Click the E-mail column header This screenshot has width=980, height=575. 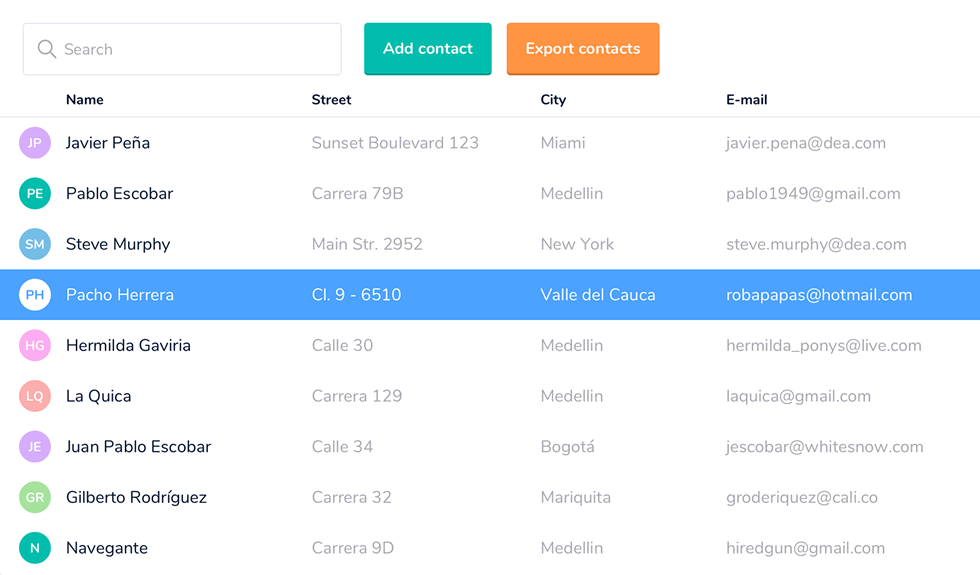point(746,100)
